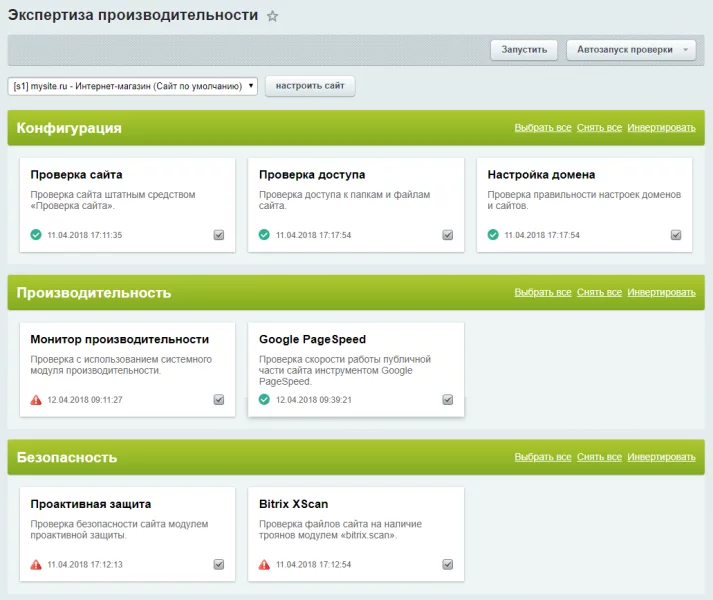The image size is (713, 600).
Task: Click Выбрать все in Конфигурация section
Action: [x=543, y=128]
